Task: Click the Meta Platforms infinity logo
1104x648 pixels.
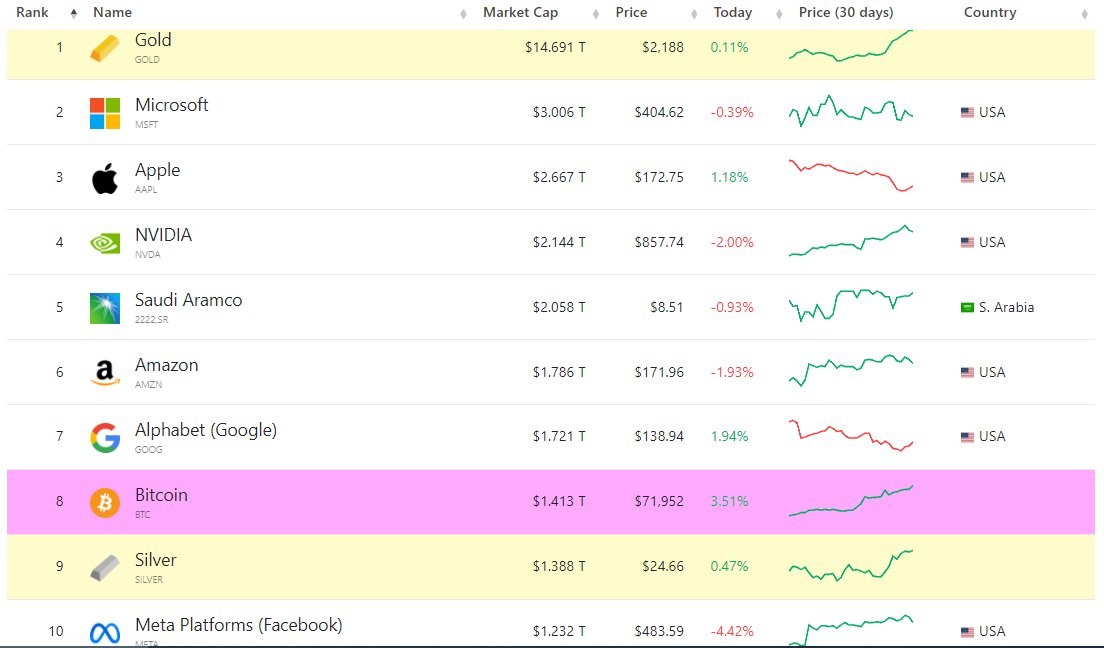Action: pyautogui.click(x=103, y=630)
